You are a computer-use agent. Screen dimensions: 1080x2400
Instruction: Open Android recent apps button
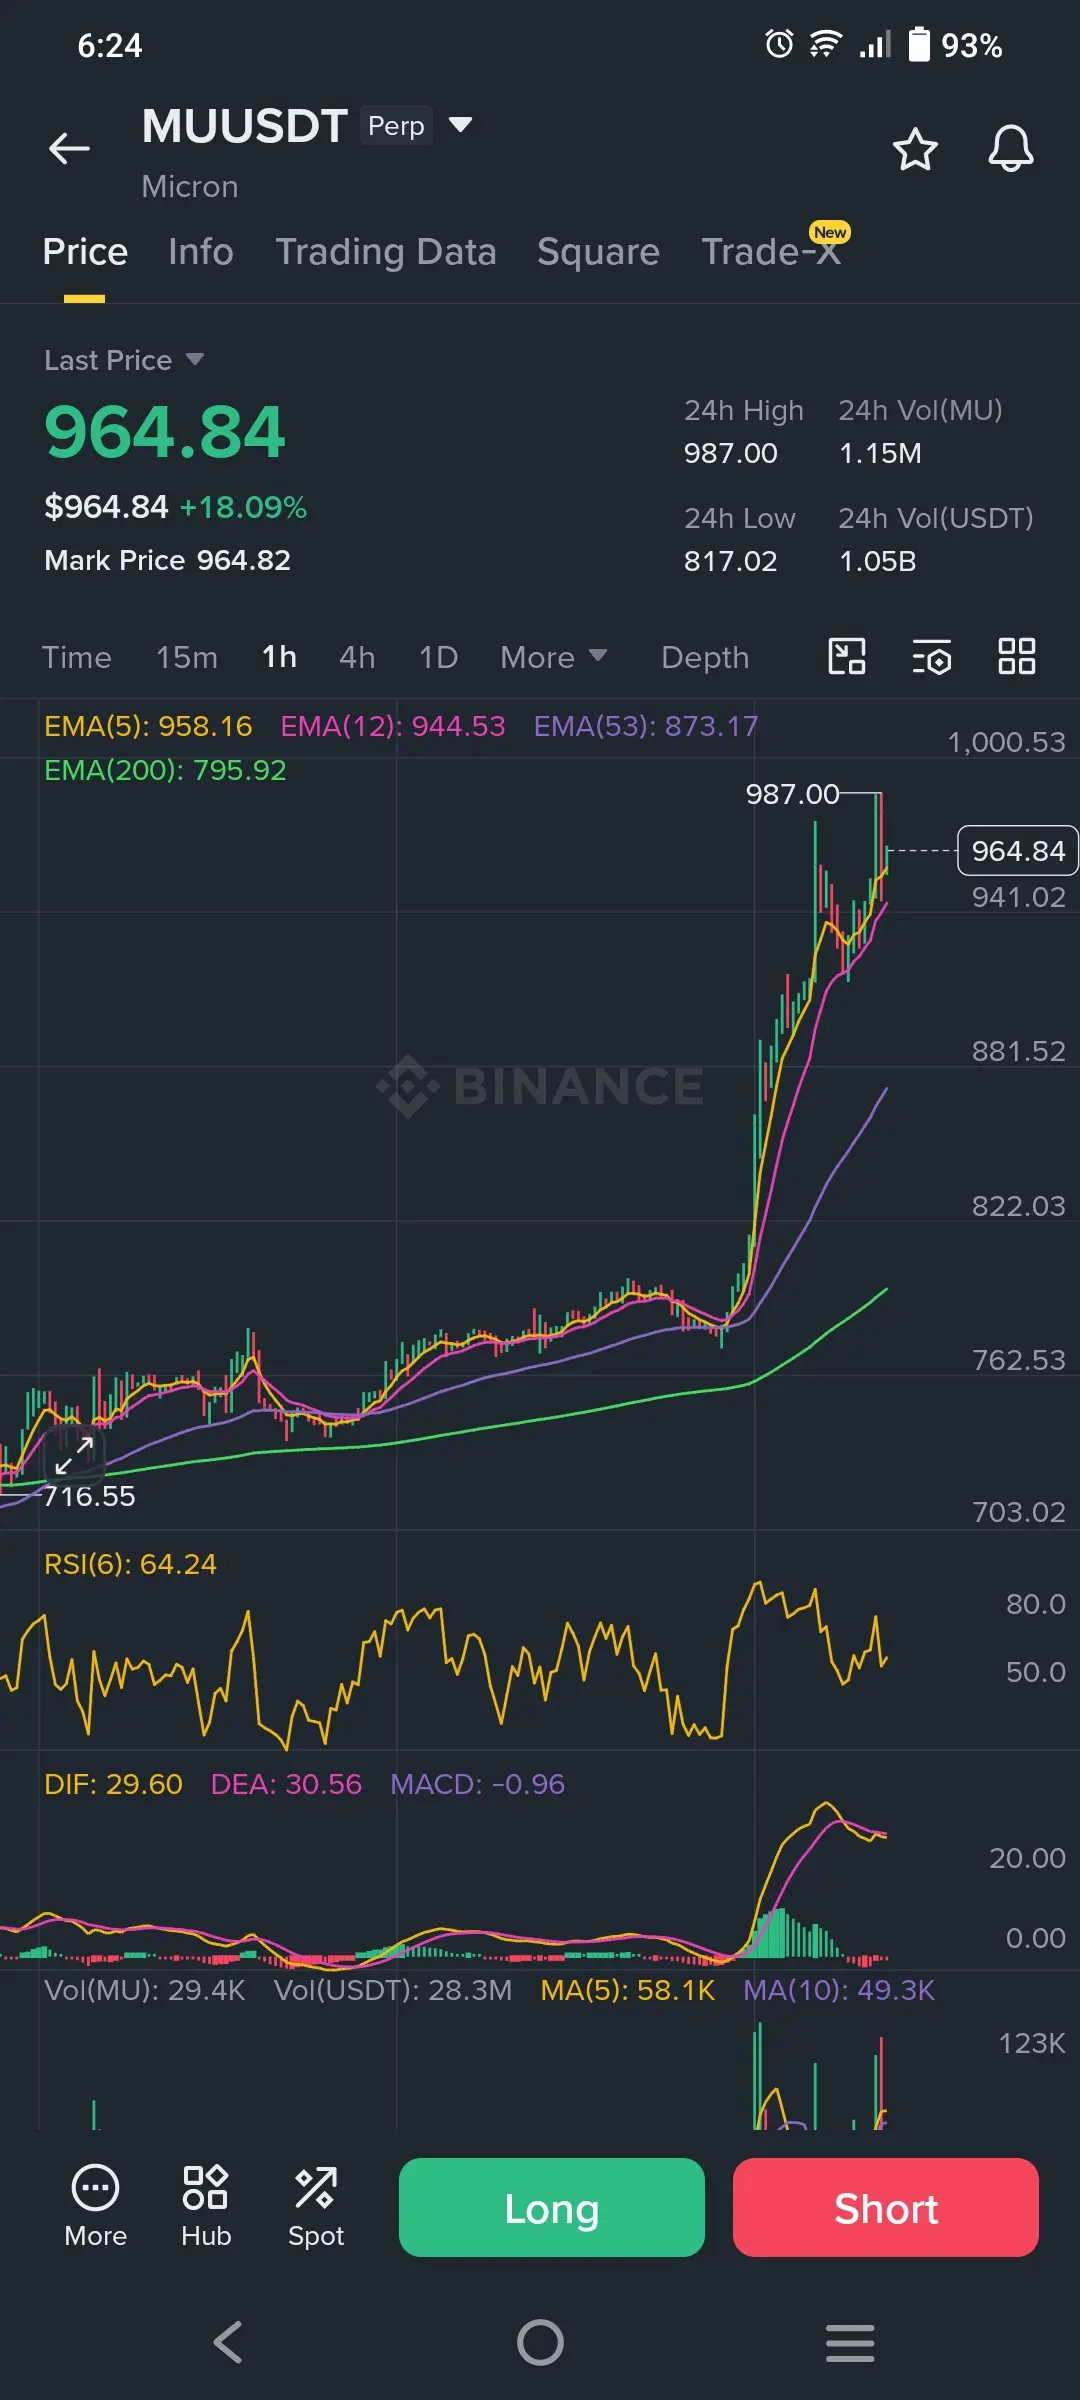click(850, 2342)
